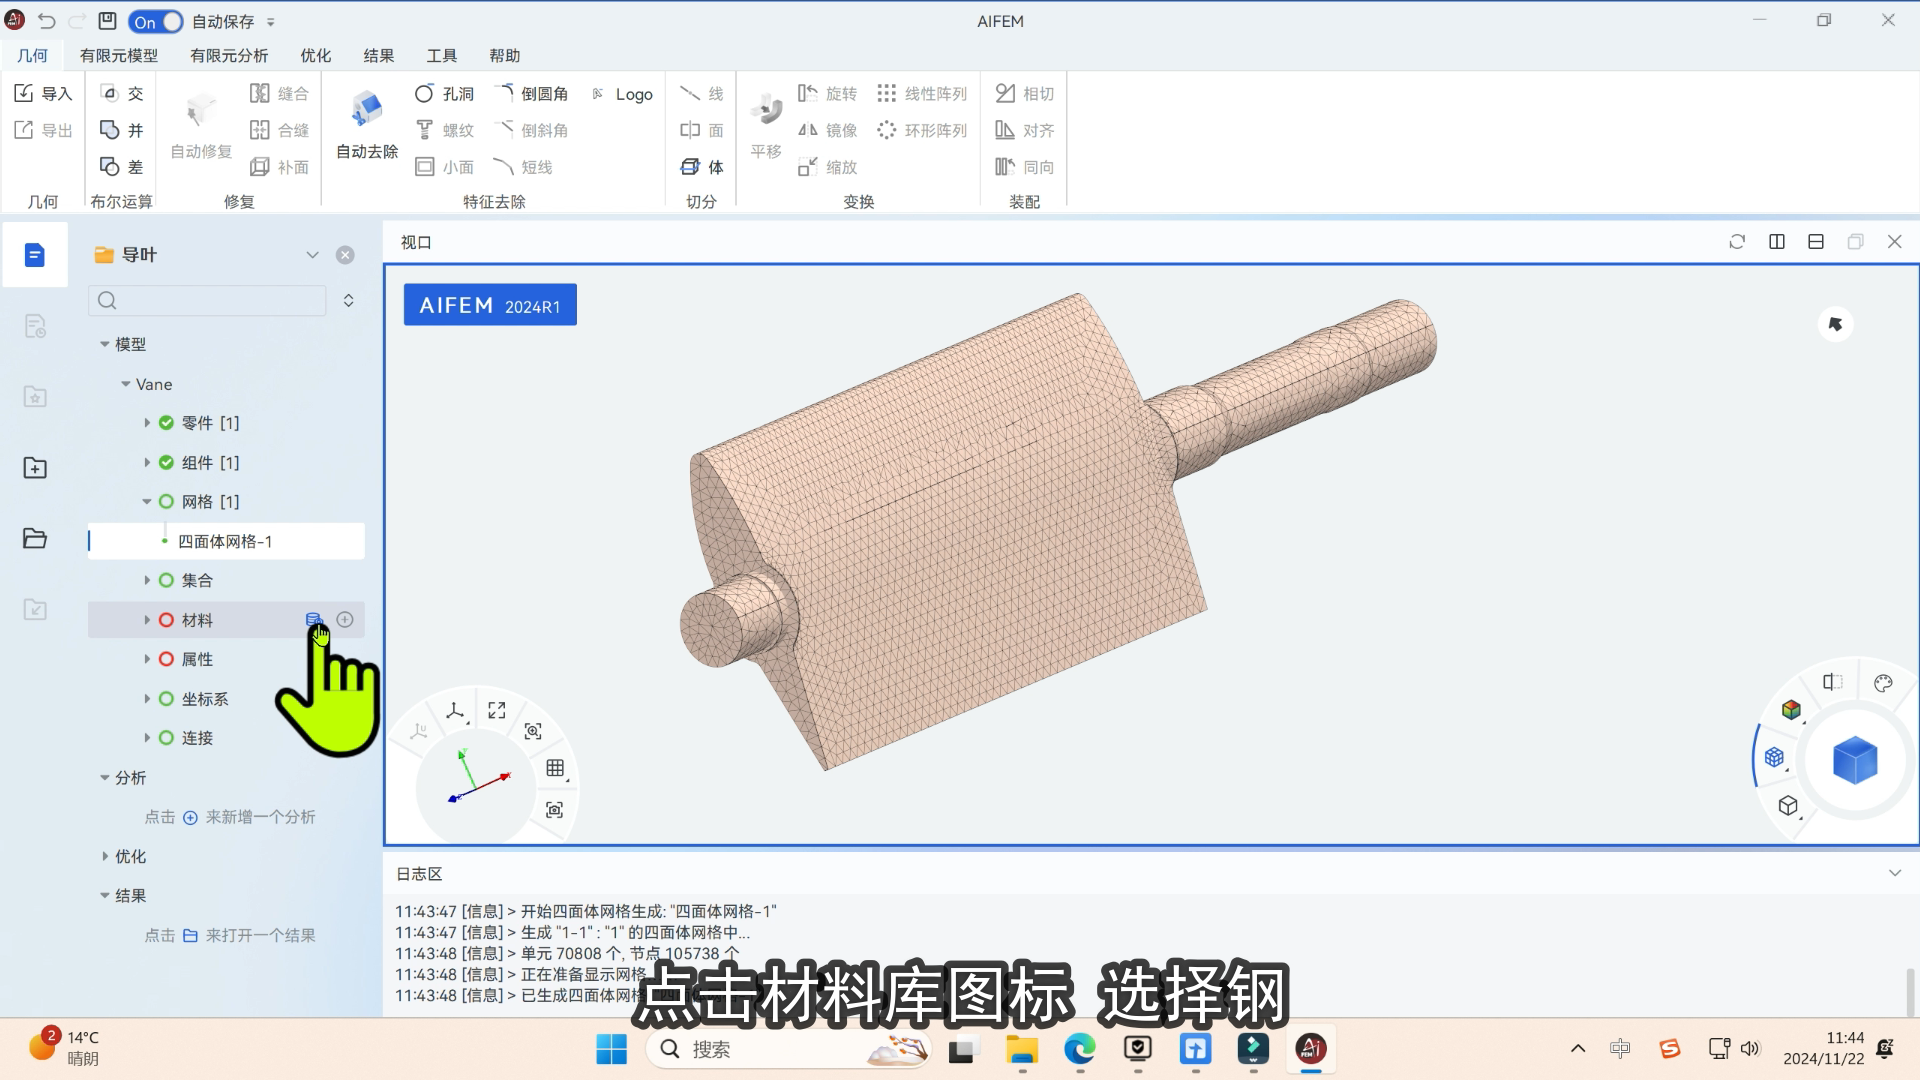Screen dimensions: 1920x1080
Task: Open the 导叶 project dropdown chevron
Action: [x=312, y=255]
